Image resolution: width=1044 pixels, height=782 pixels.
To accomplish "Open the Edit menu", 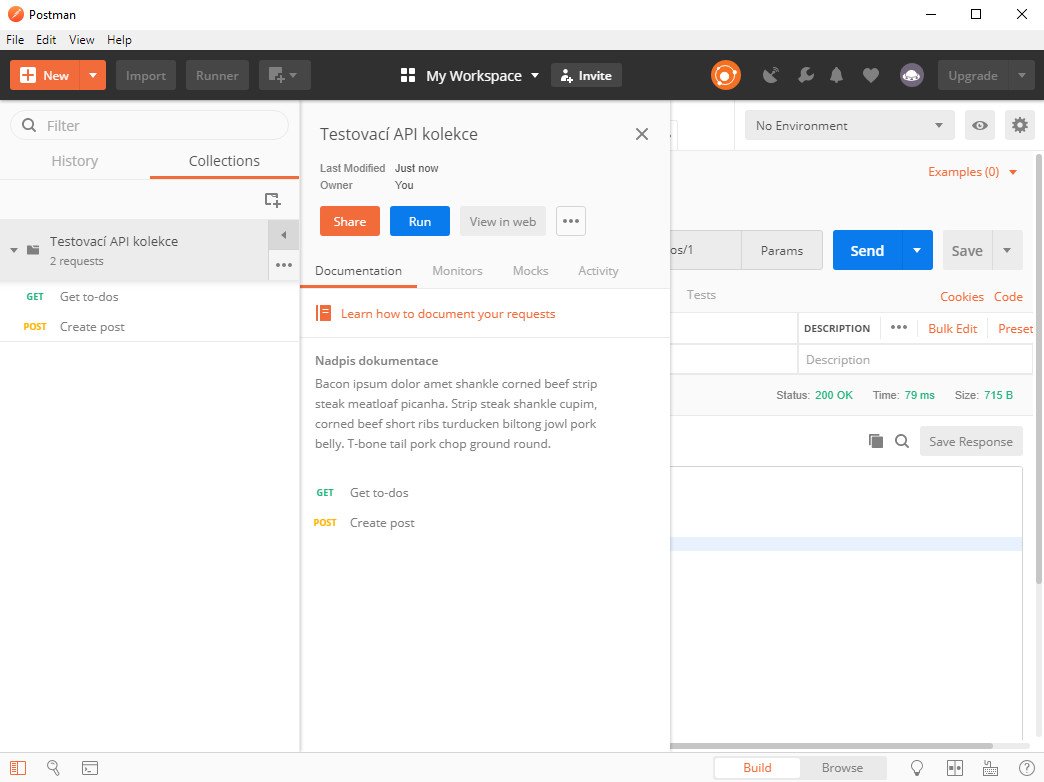I will (46, 39).
